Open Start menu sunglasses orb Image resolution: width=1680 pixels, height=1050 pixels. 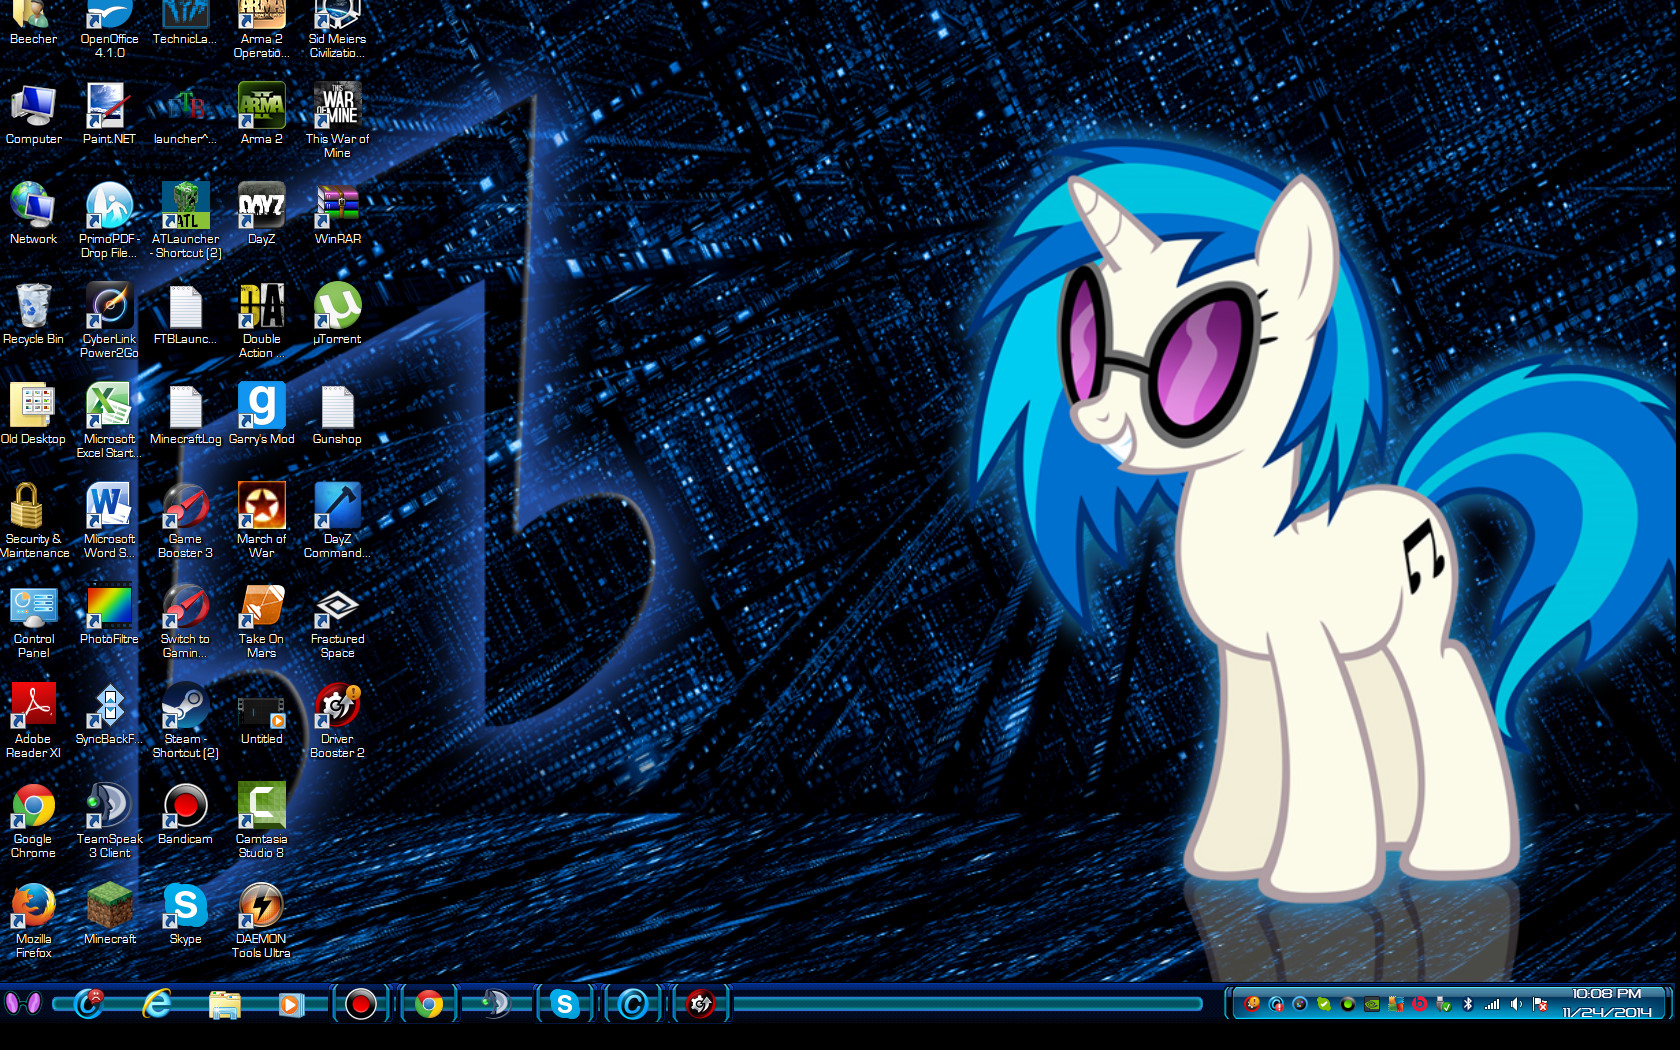[x=22, y=1003]
